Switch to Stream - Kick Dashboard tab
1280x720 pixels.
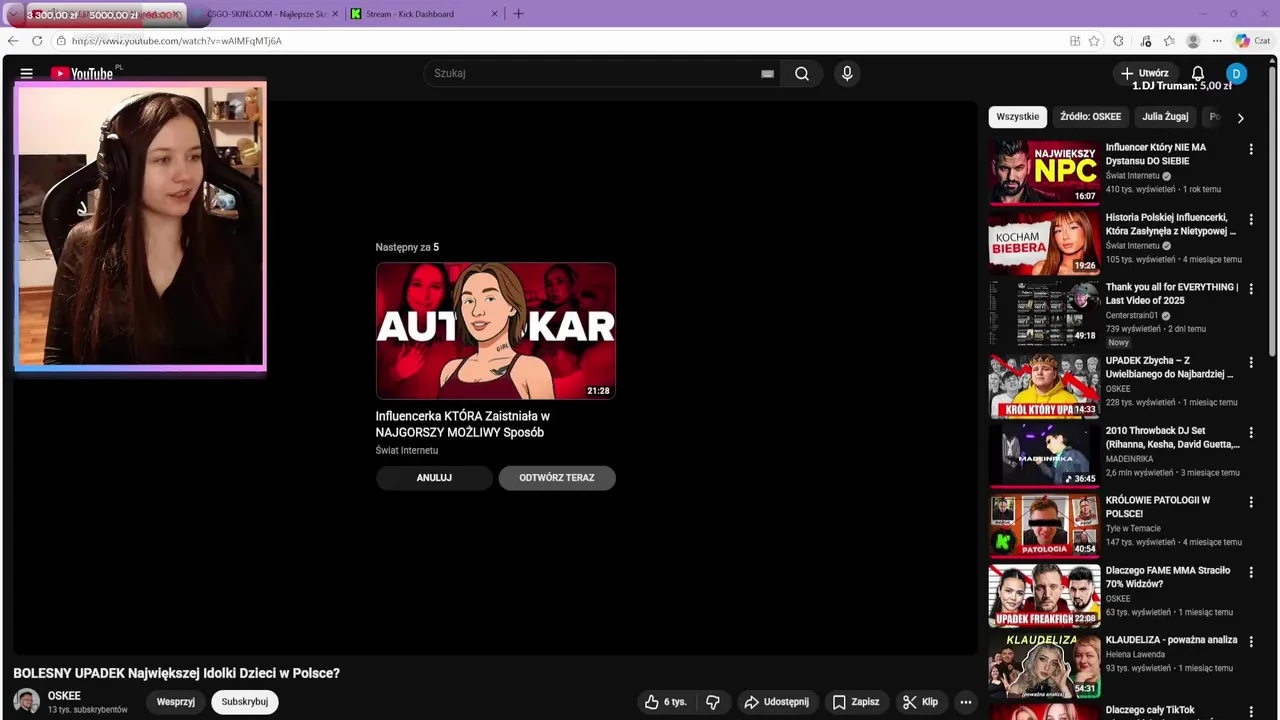(424, 14)
